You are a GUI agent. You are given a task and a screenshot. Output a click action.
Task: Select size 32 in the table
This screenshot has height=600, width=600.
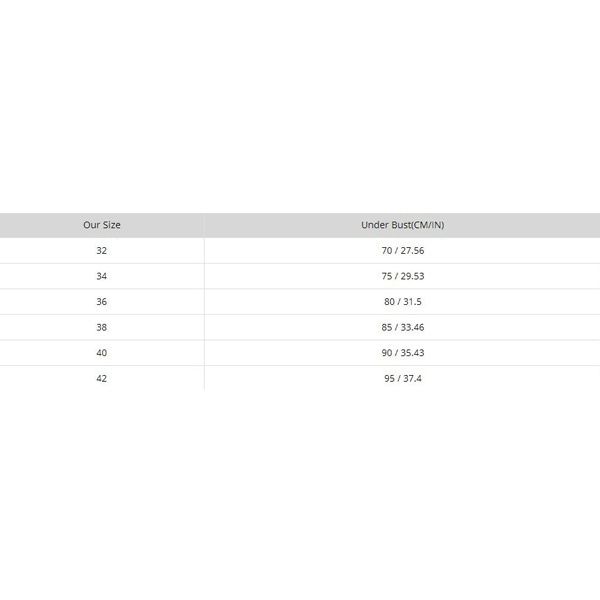[102, 250]
